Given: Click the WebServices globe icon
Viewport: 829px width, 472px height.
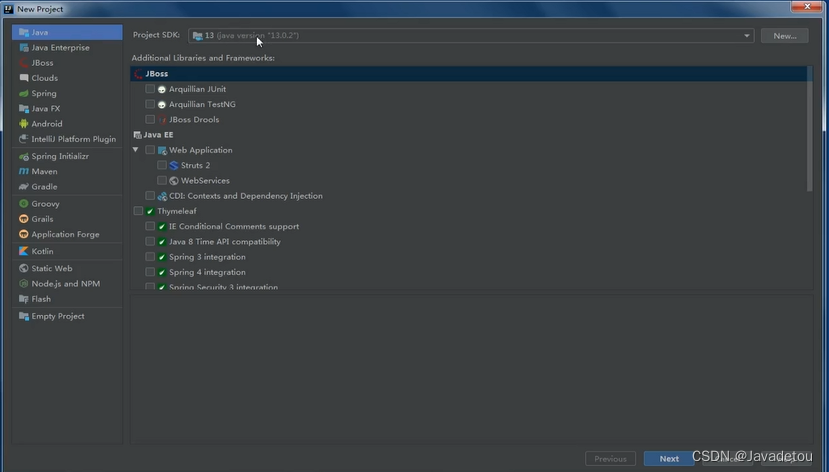Looking at the screenshot, I should tap(174, 181).
